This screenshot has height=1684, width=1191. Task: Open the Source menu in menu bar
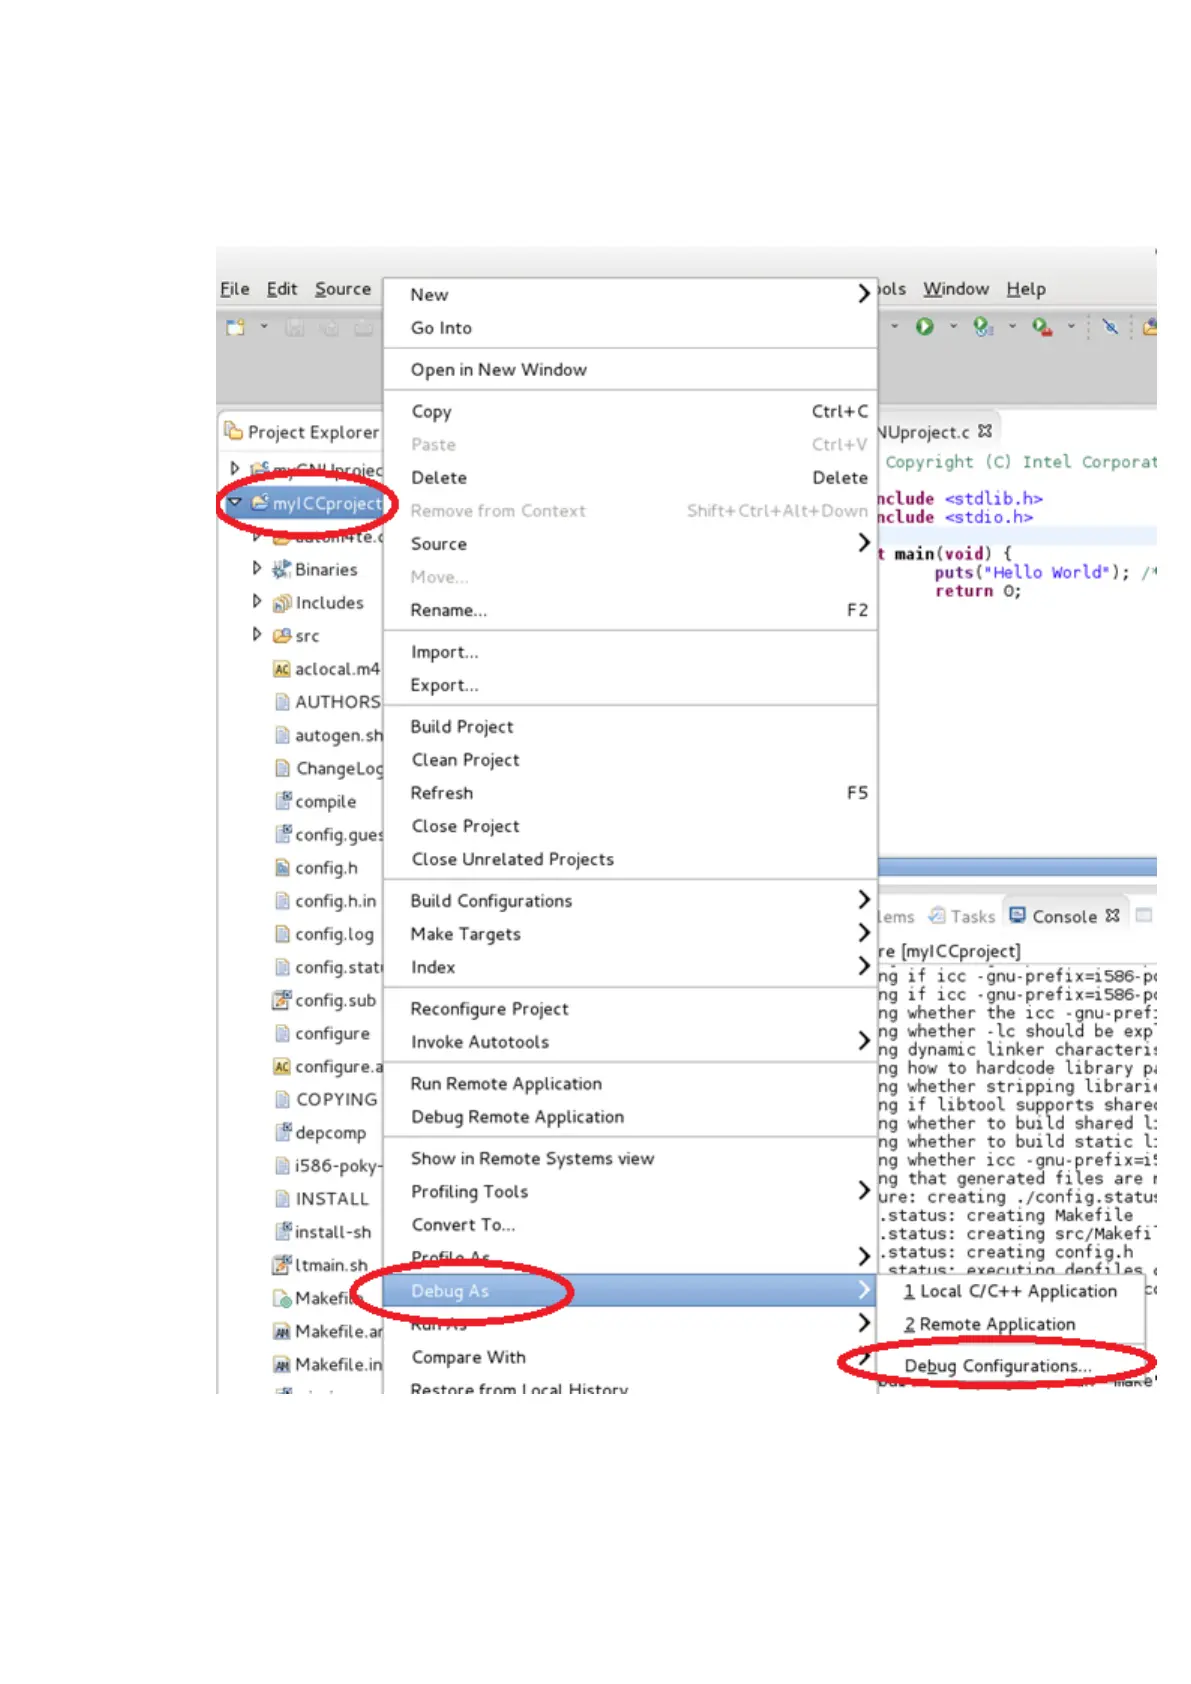[x=343, y=289]
